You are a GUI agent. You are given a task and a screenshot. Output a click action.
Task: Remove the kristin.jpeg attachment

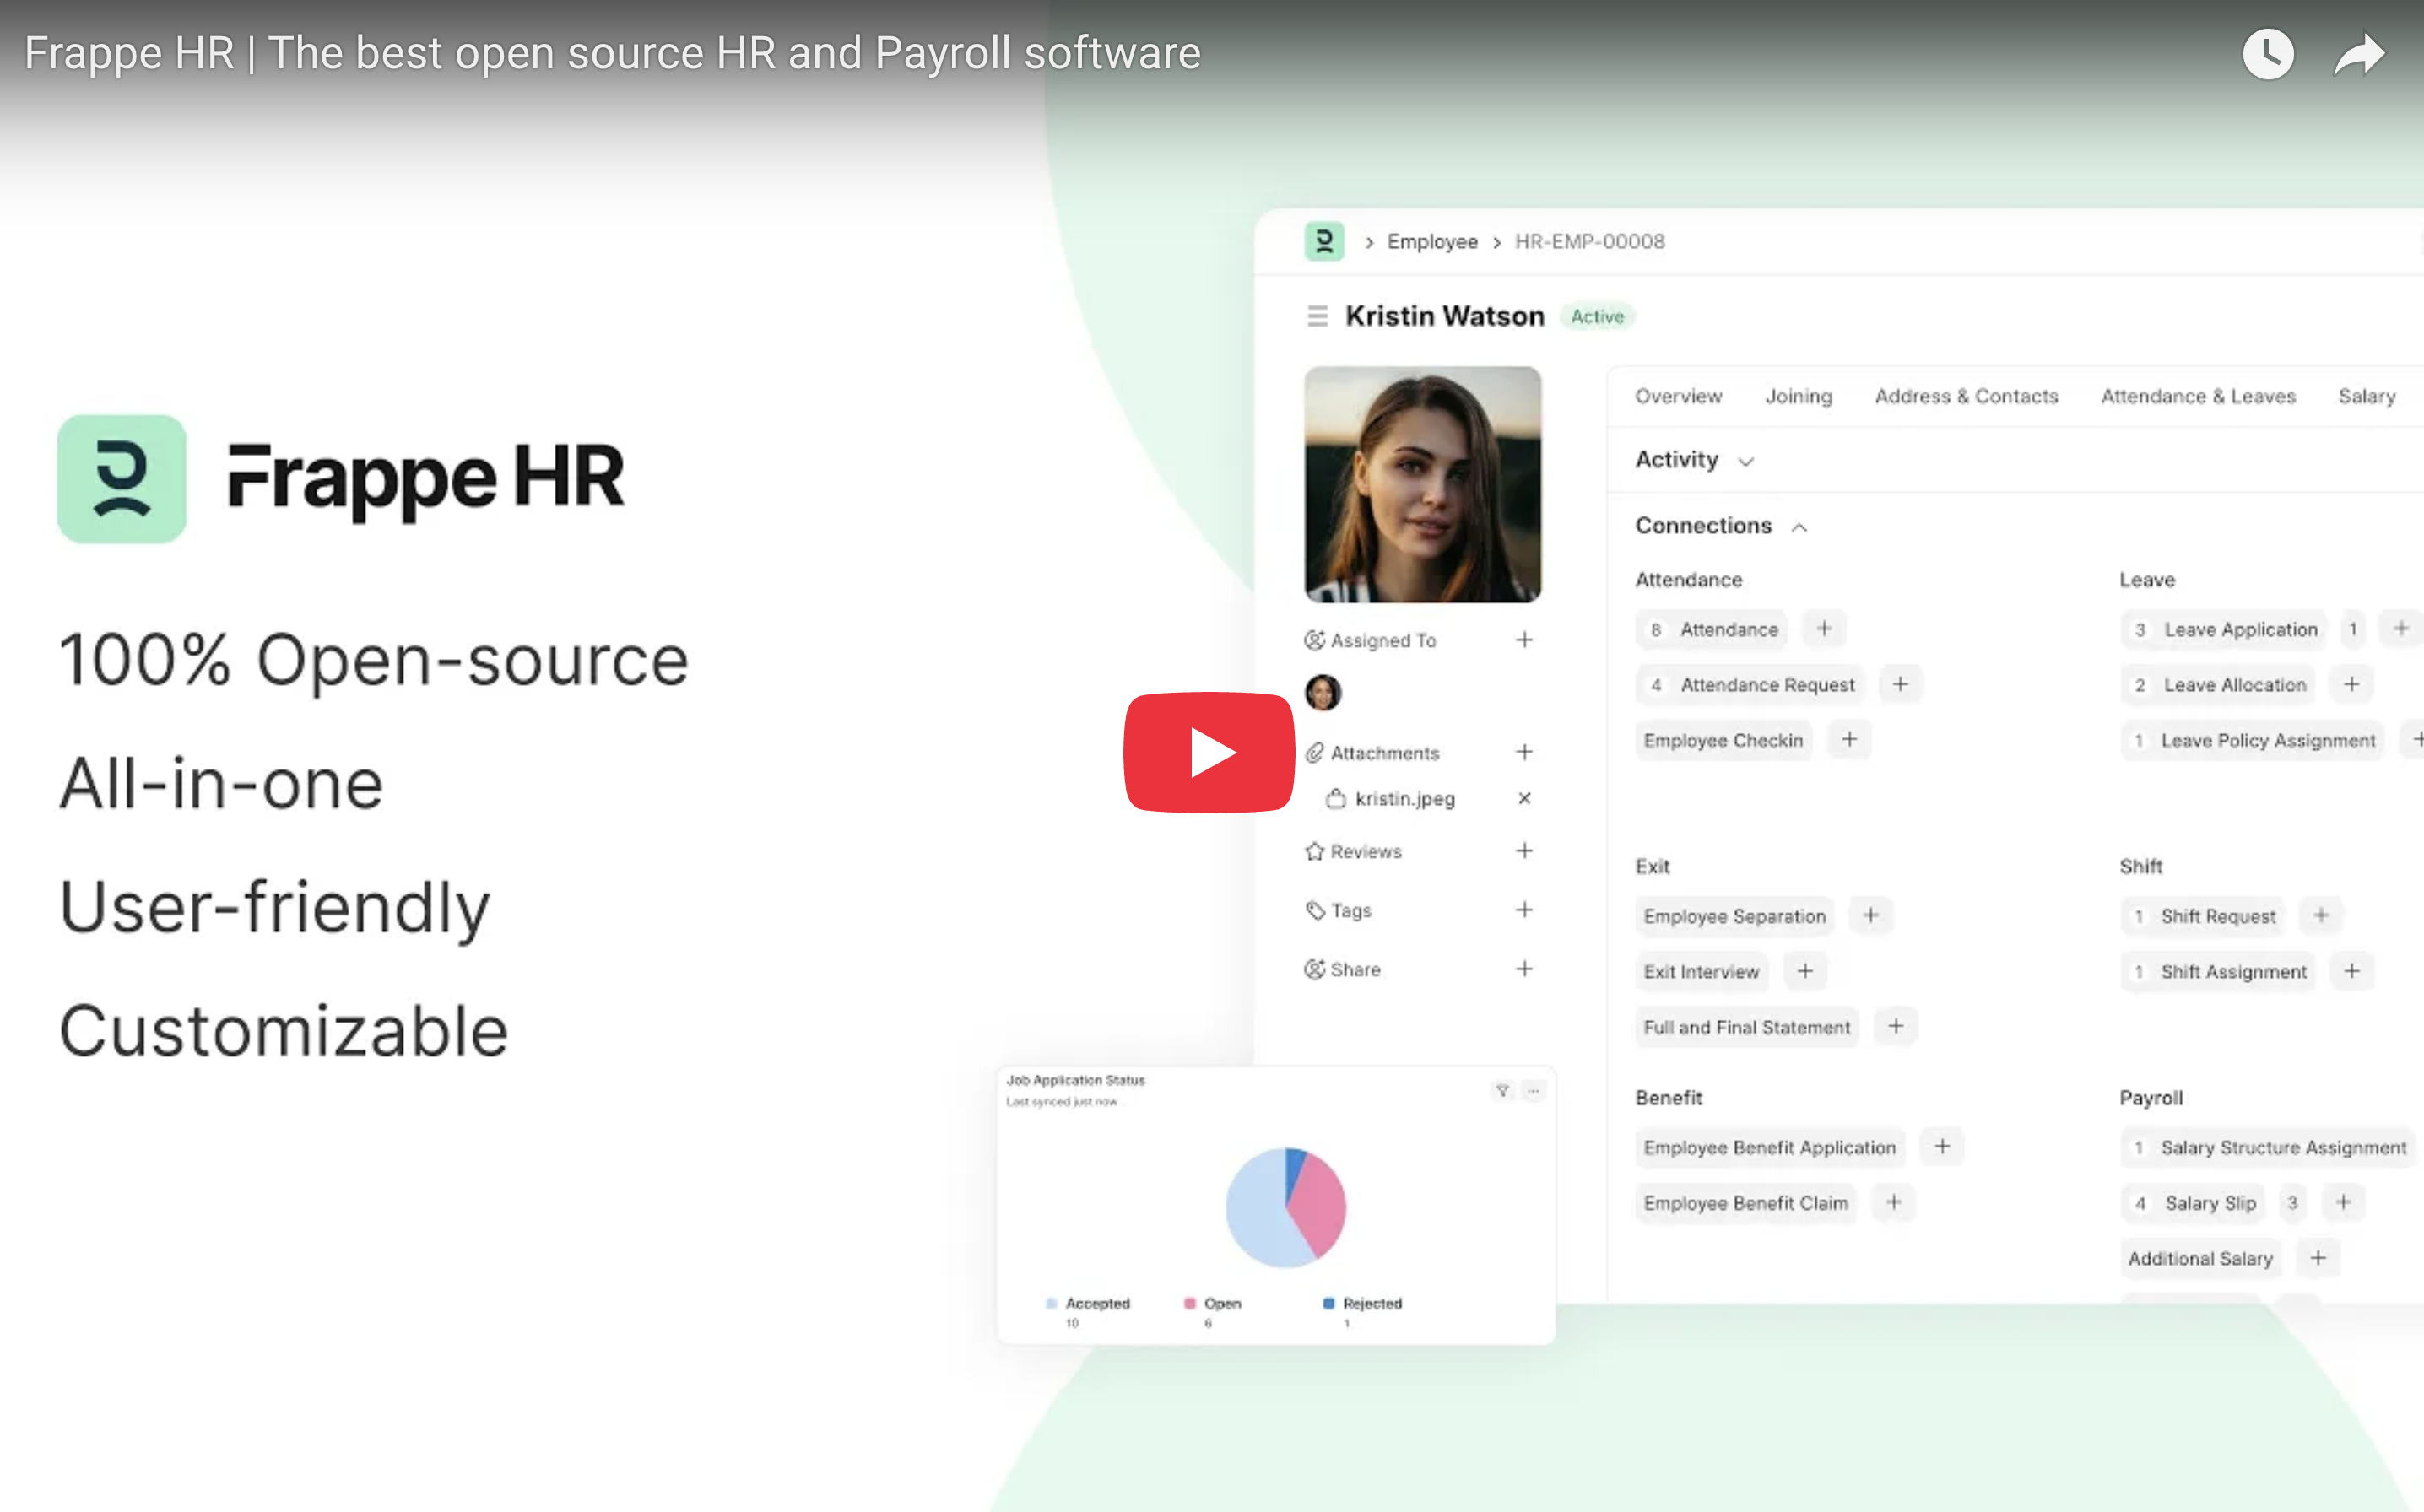pyautogui.click(x=1524, y=798)
